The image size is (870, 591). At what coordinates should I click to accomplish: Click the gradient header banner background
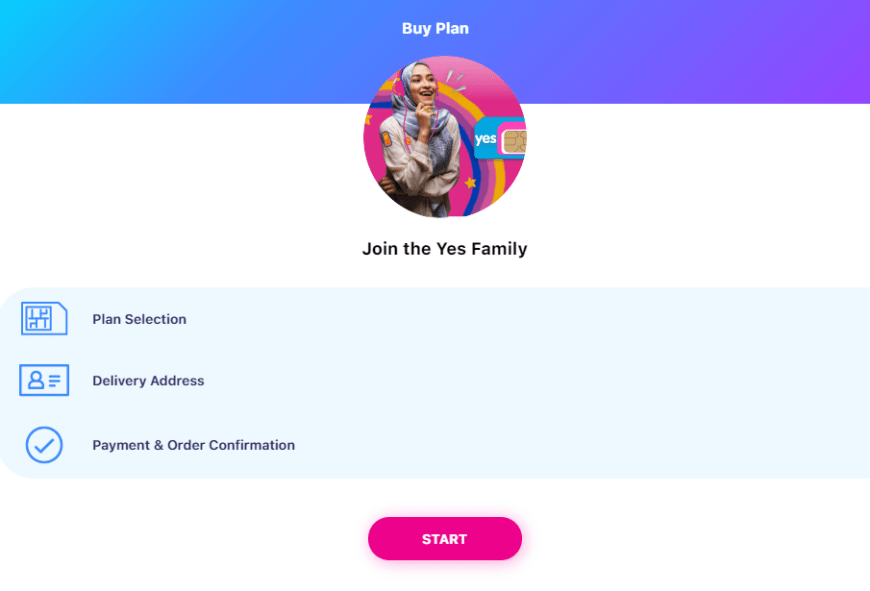166,52
